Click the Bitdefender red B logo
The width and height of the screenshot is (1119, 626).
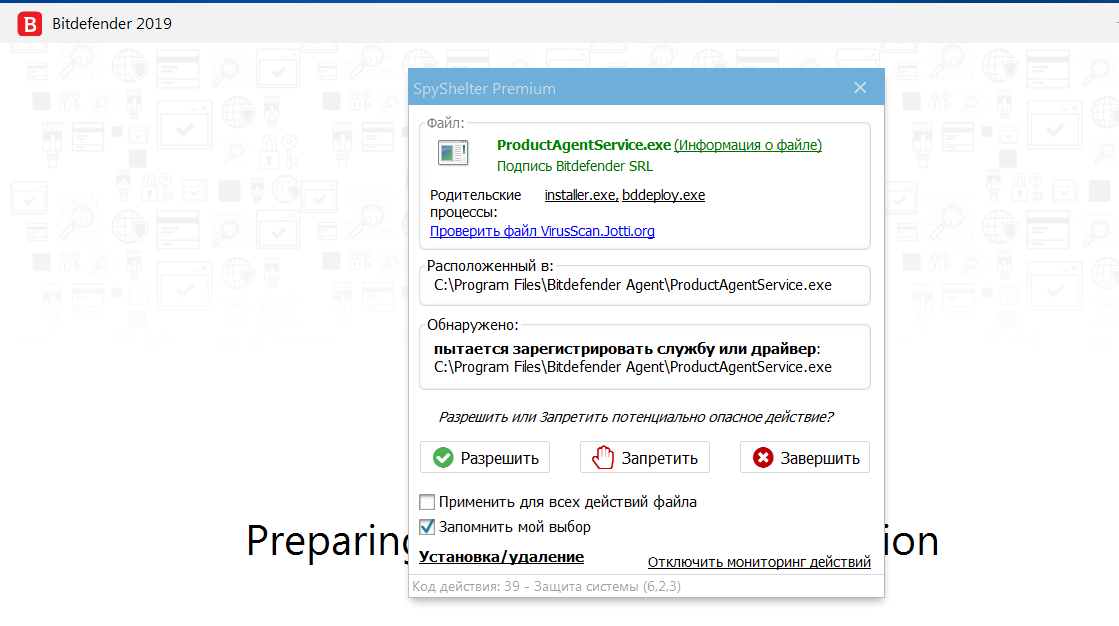click(29, 24)
